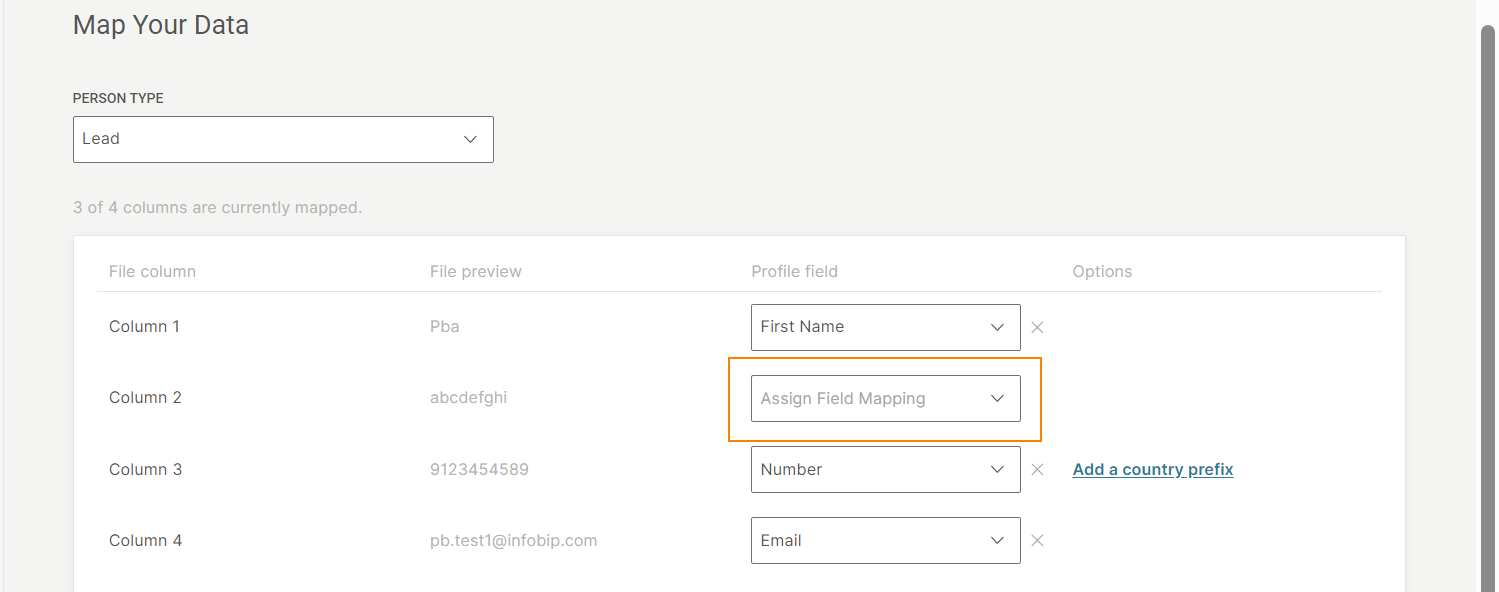Viewport: 1499px width, 592px height.
Task: Click the chevron in the Lead selector
Action: pyautogui.click(x=470, y=139)
